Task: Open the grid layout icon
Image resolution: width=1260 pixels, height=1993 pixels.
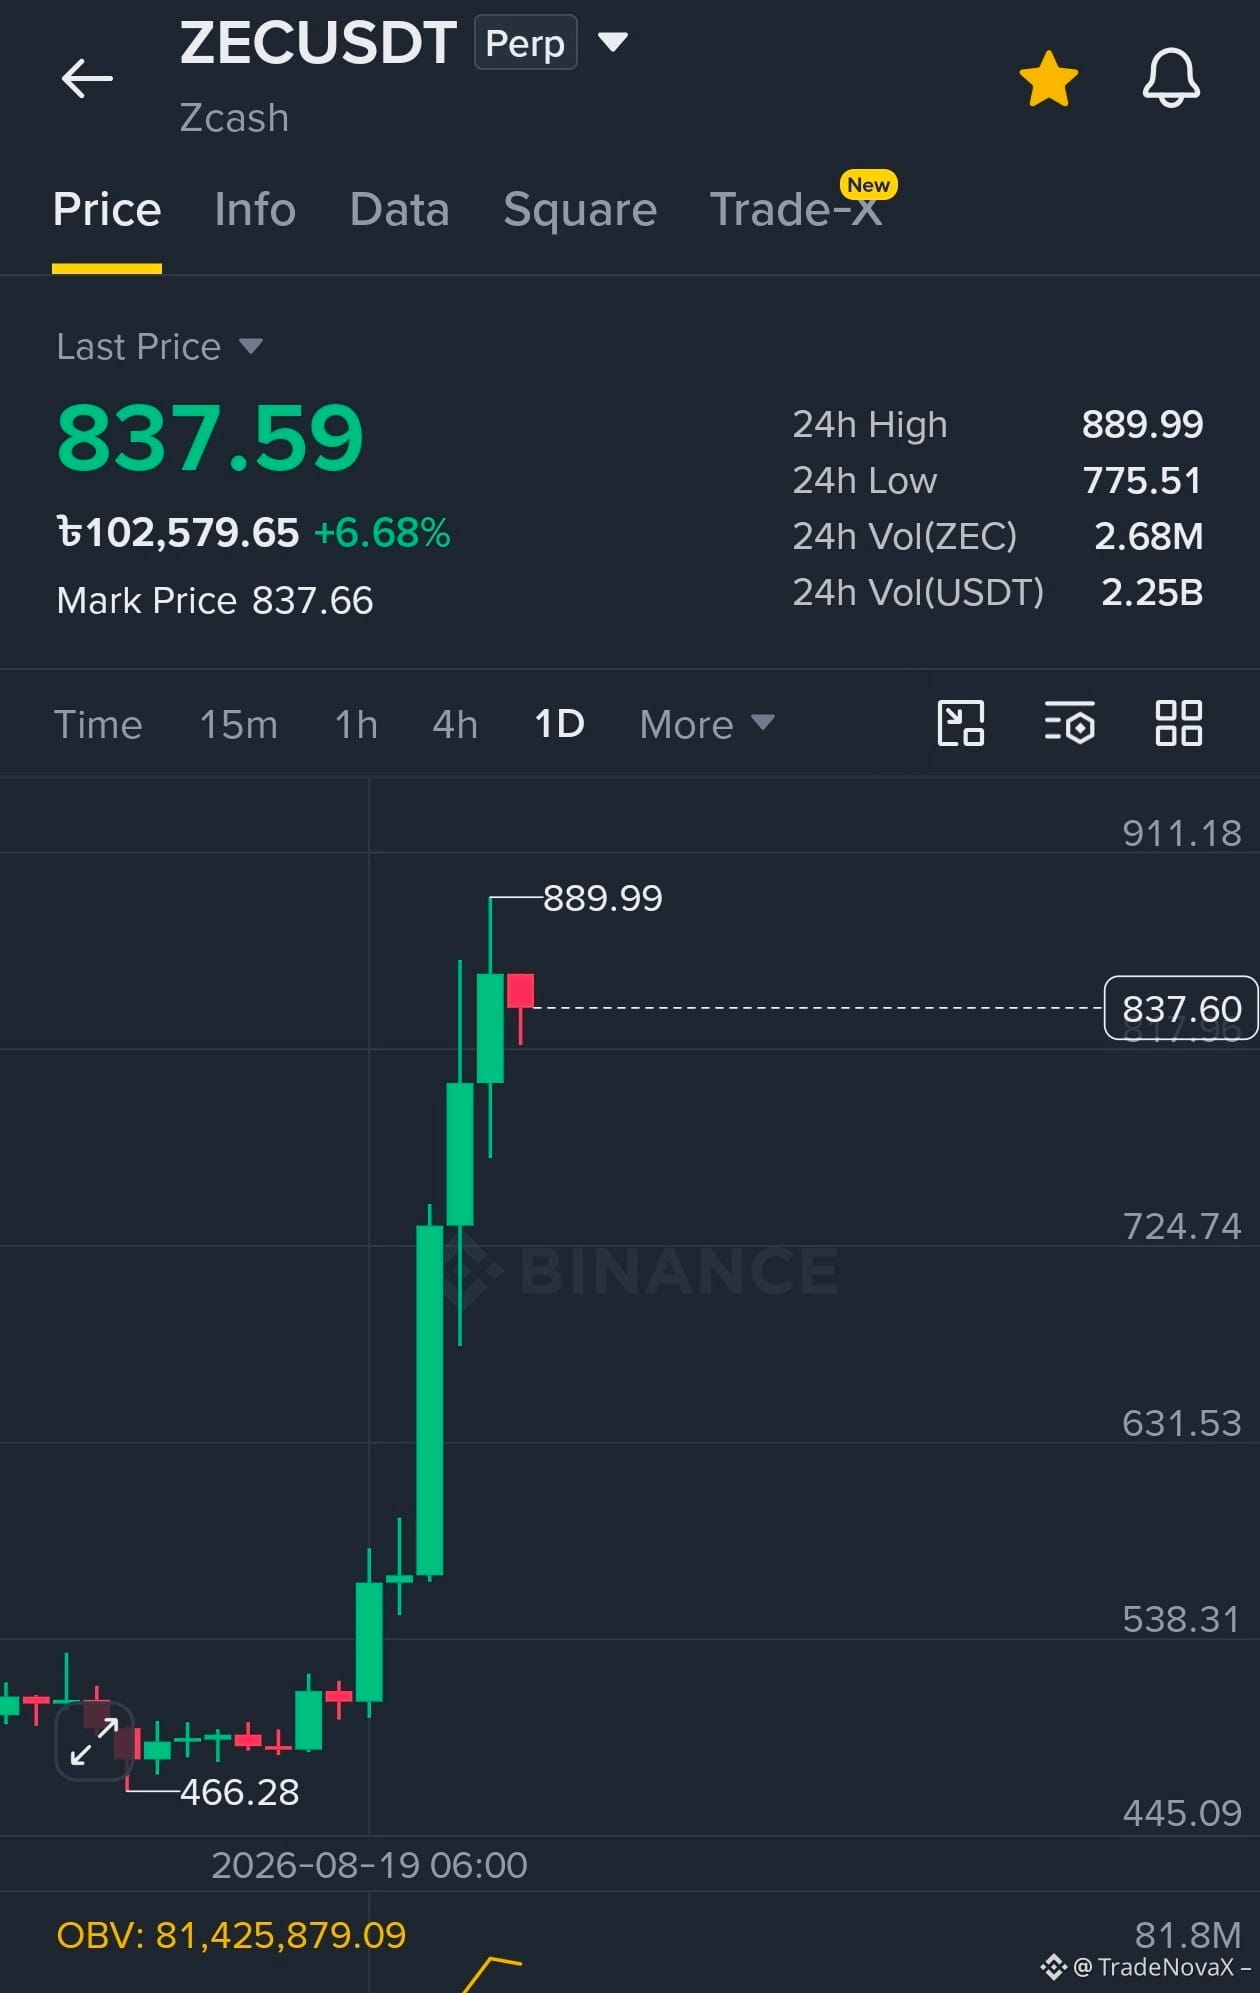Action: click(x=1178, y=723)
